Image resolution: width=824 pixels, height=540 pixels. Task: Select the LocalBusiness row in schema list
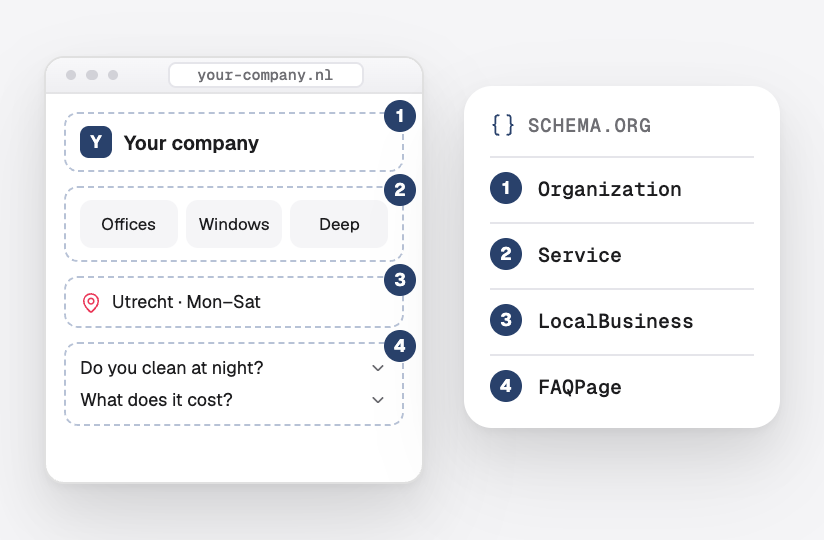pos(622,321)
